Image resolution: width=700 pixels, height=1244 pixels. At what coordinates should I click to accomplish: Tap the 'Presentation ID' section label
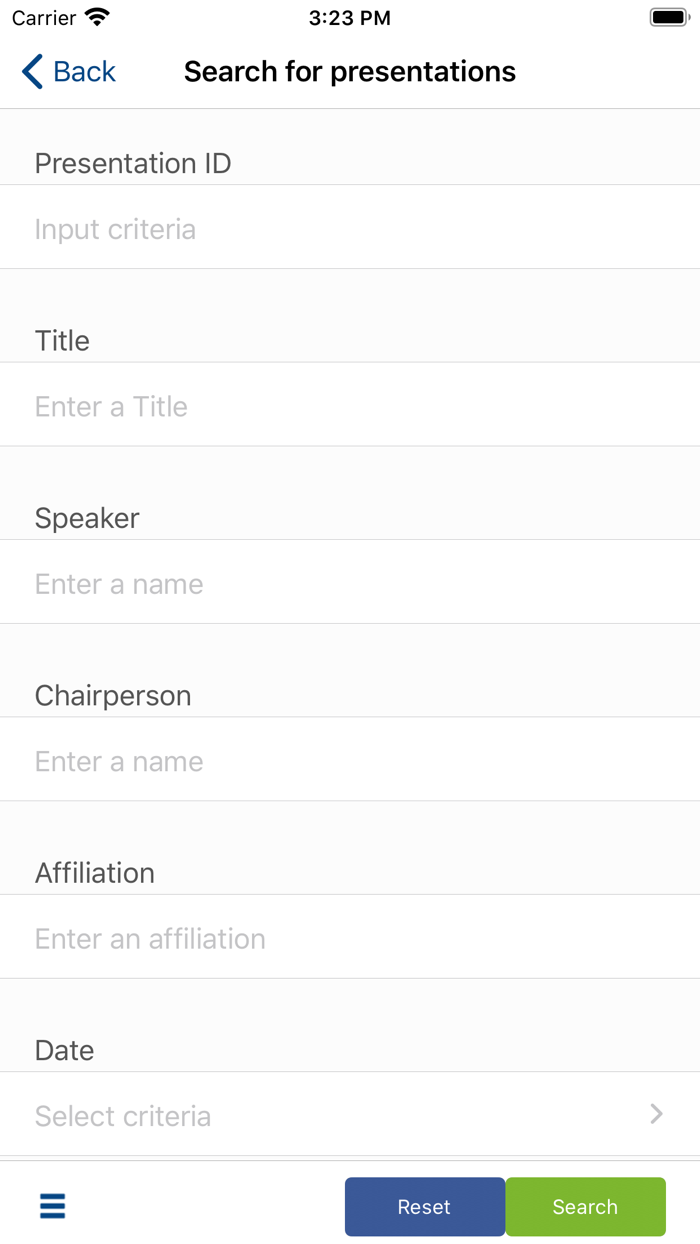click(133, 163)
